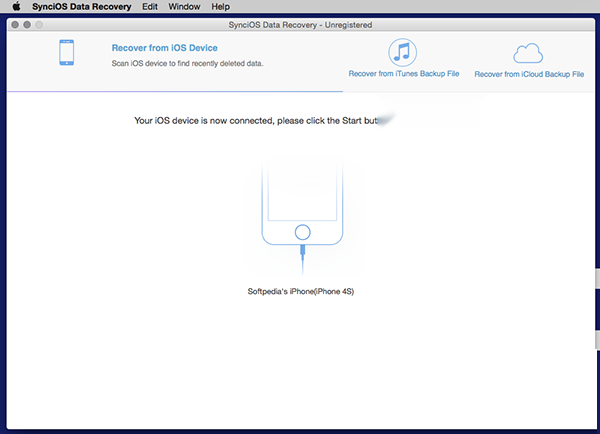The width and height of the screenshot is (600, 434).
Task: Click the iTunes music note icon
Action: [x=403, y=52]
